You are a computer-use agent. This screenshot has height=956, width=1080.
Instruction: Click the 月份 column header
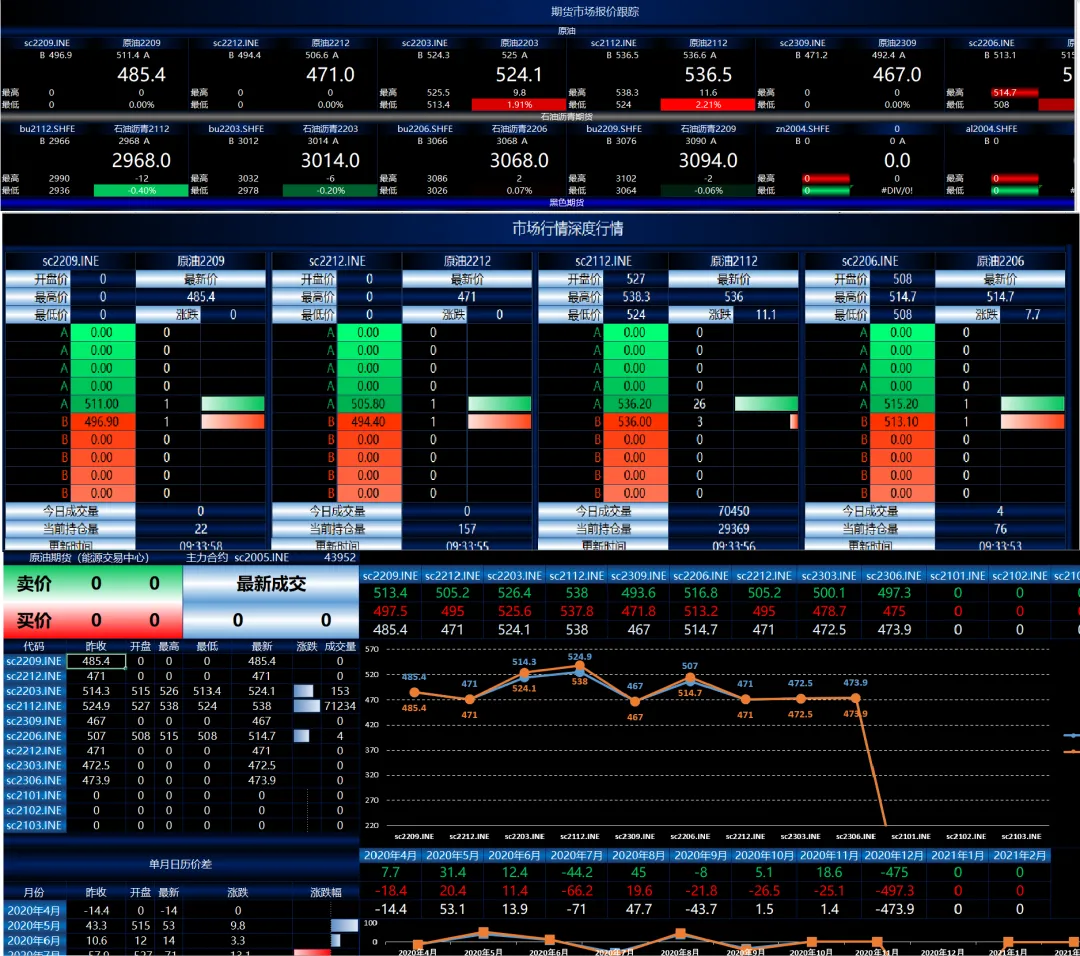pyautogui.click(x=34, y=893)
